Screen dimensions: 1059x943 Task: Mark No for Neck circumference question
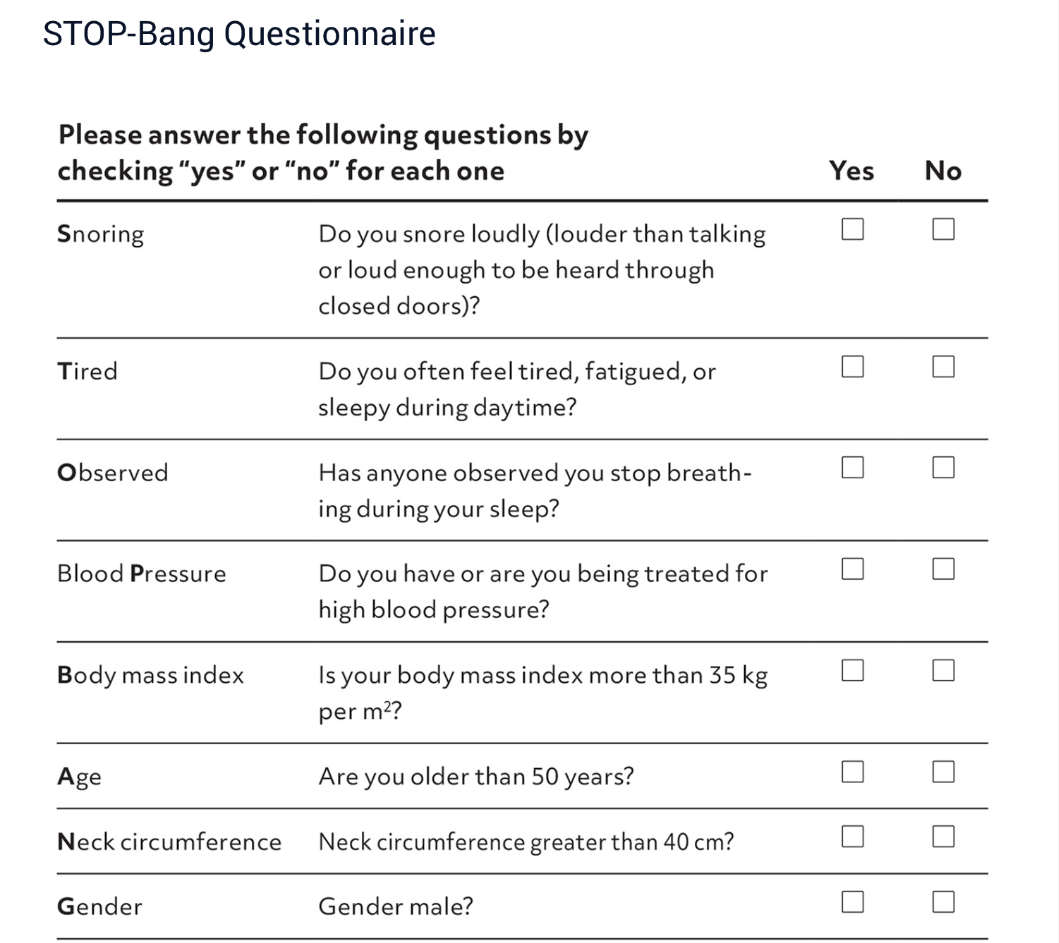[x=943, y=836]
